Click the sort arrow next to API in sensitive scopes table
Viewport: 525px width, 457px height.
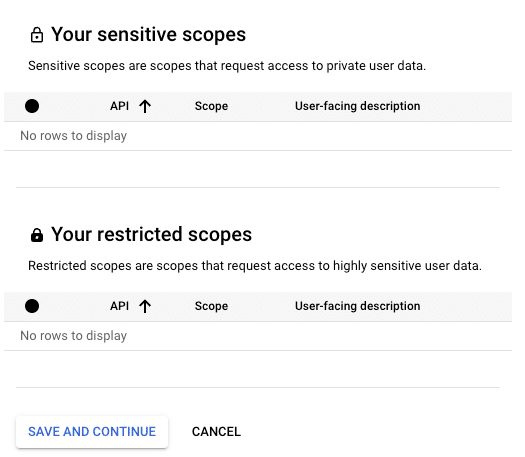(x=145, y=106)
